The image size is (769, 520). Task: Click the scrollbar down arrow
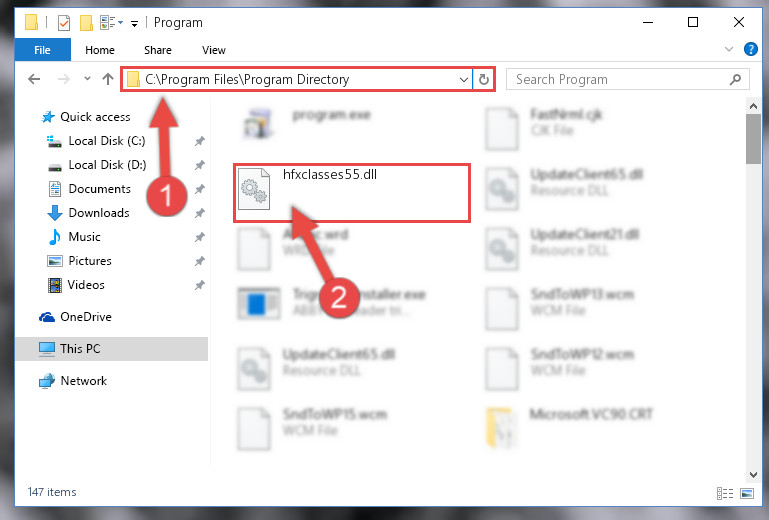coord(753,475)
